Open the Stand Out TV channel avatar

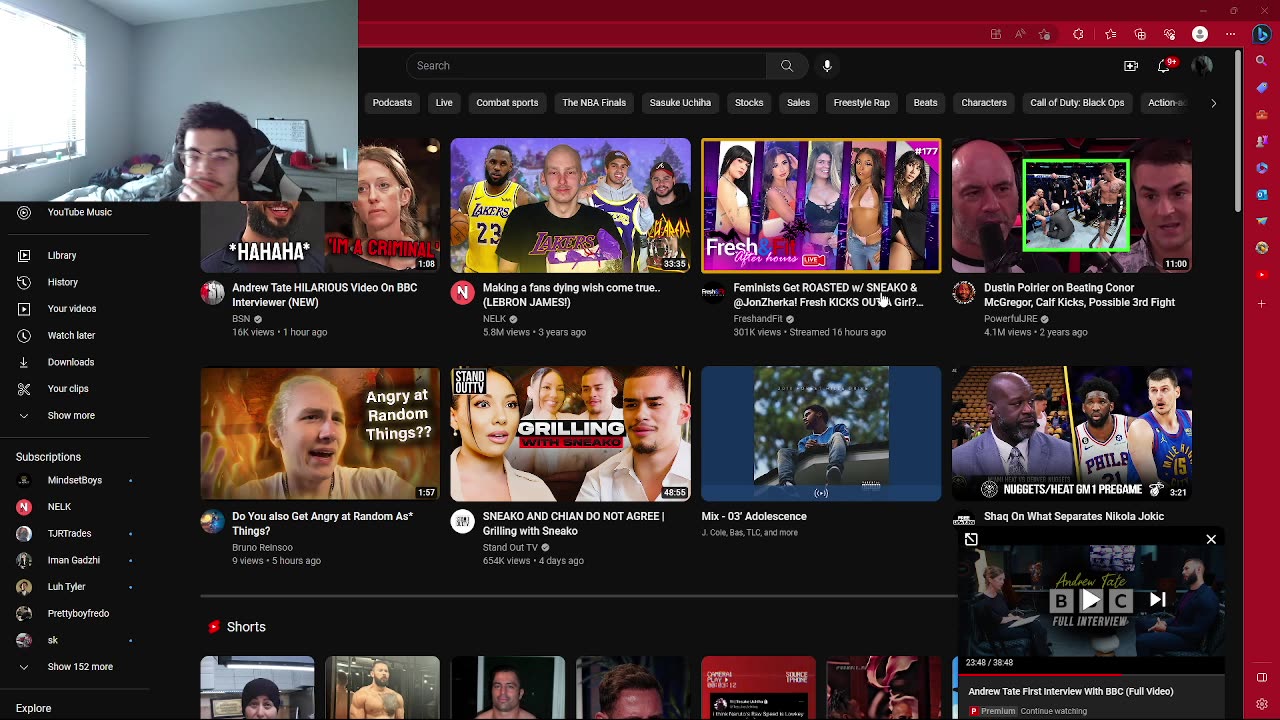(x=462, y=520)
